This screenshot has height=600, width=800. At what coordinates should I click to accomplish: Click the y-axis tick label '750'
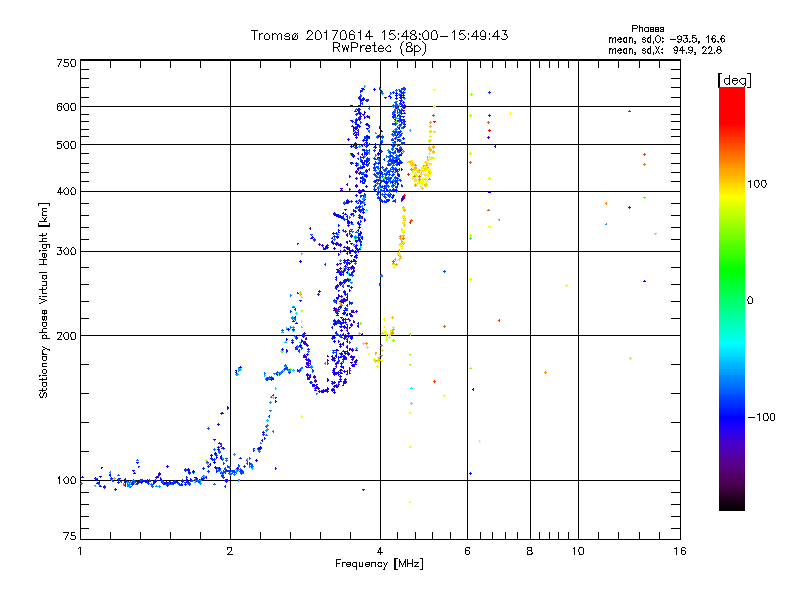(66, 63)
